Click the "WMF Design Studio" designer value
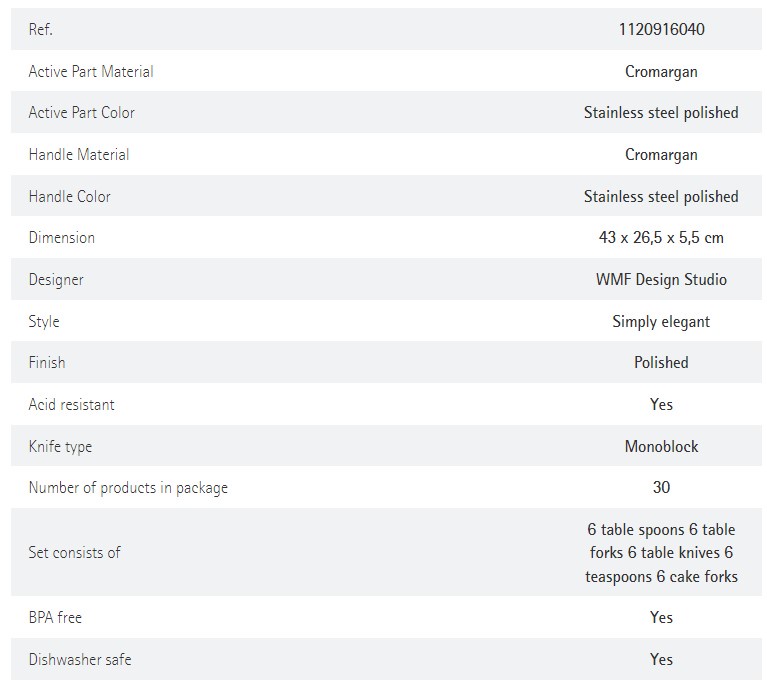This screenshot has height=691, width=767. [661, 280]
